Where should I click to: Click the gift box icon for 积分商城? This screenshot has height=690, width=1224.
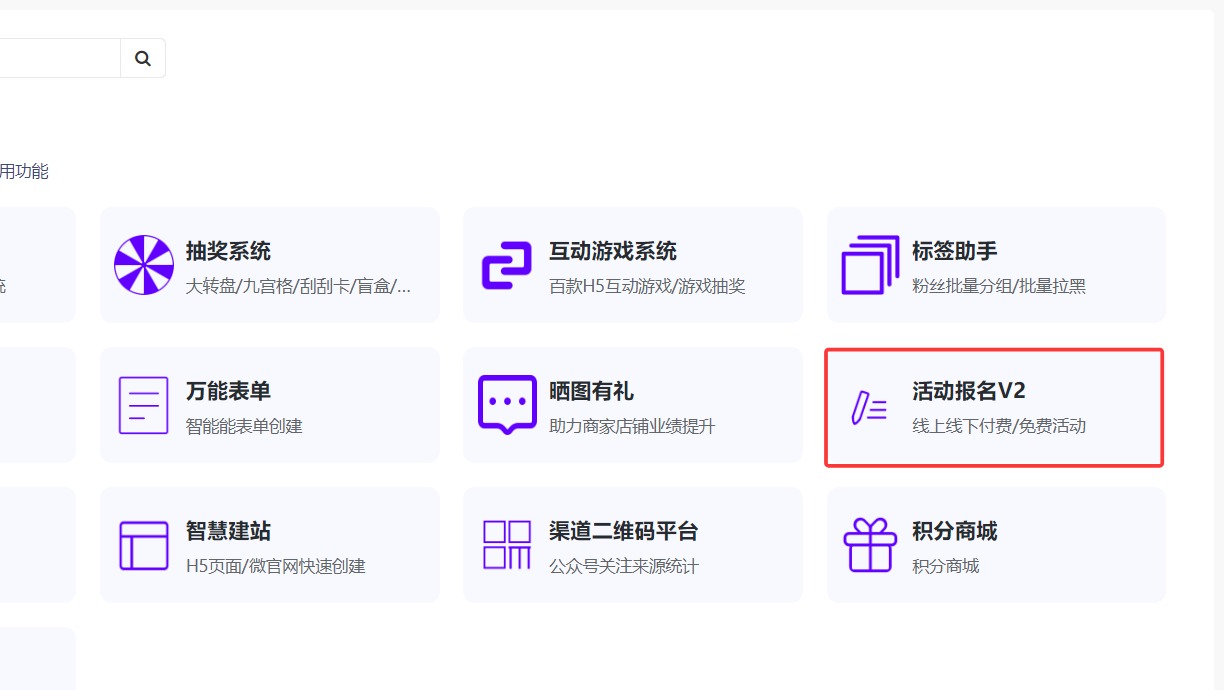(870, 545)
